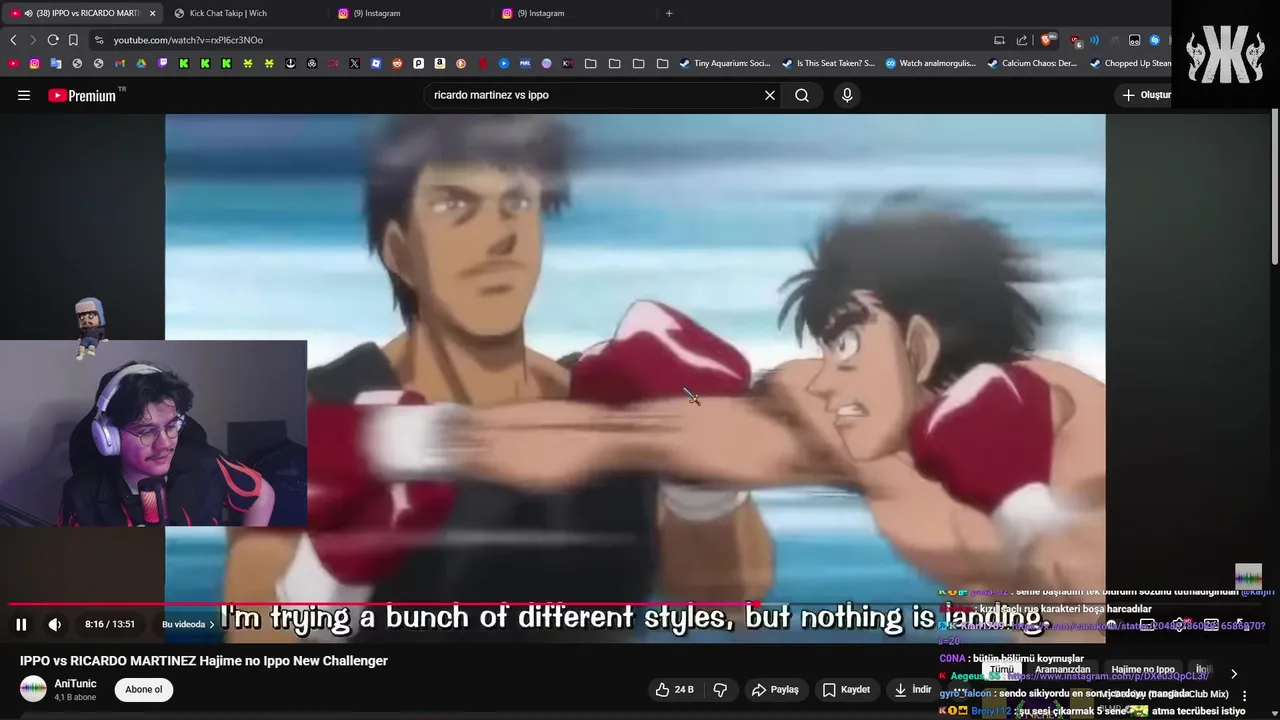
Task: Expand the Bu videoda chapters chevron
Action: (212, 624)
